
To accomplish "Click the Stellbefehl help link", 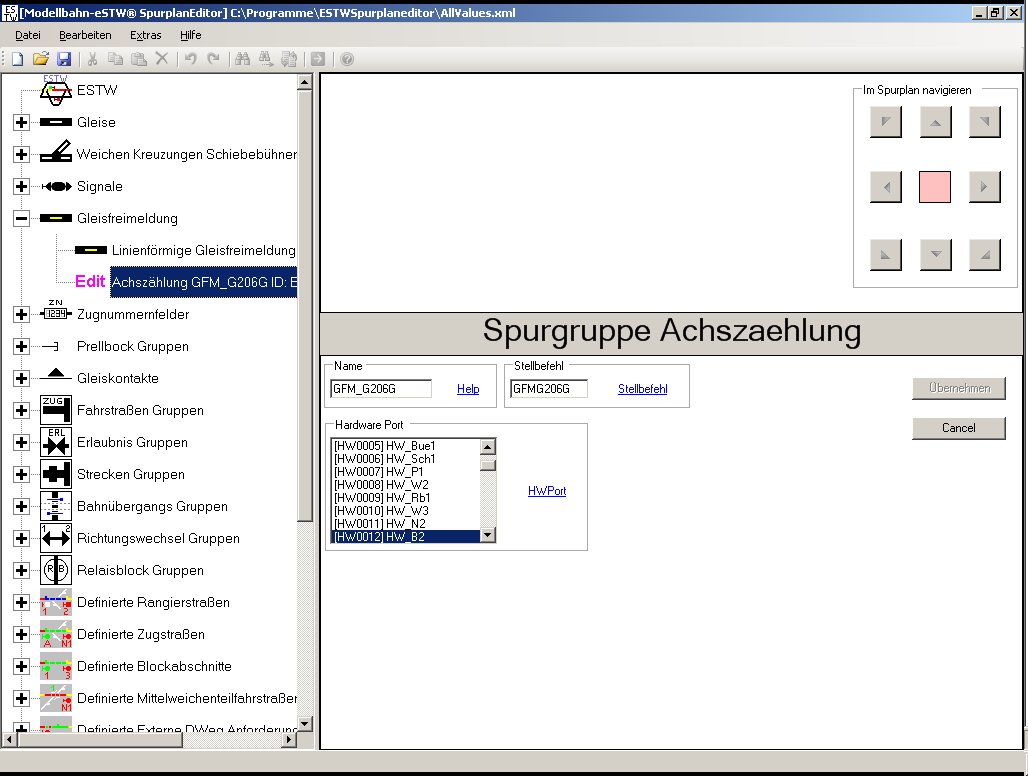I will pos(642,389).
